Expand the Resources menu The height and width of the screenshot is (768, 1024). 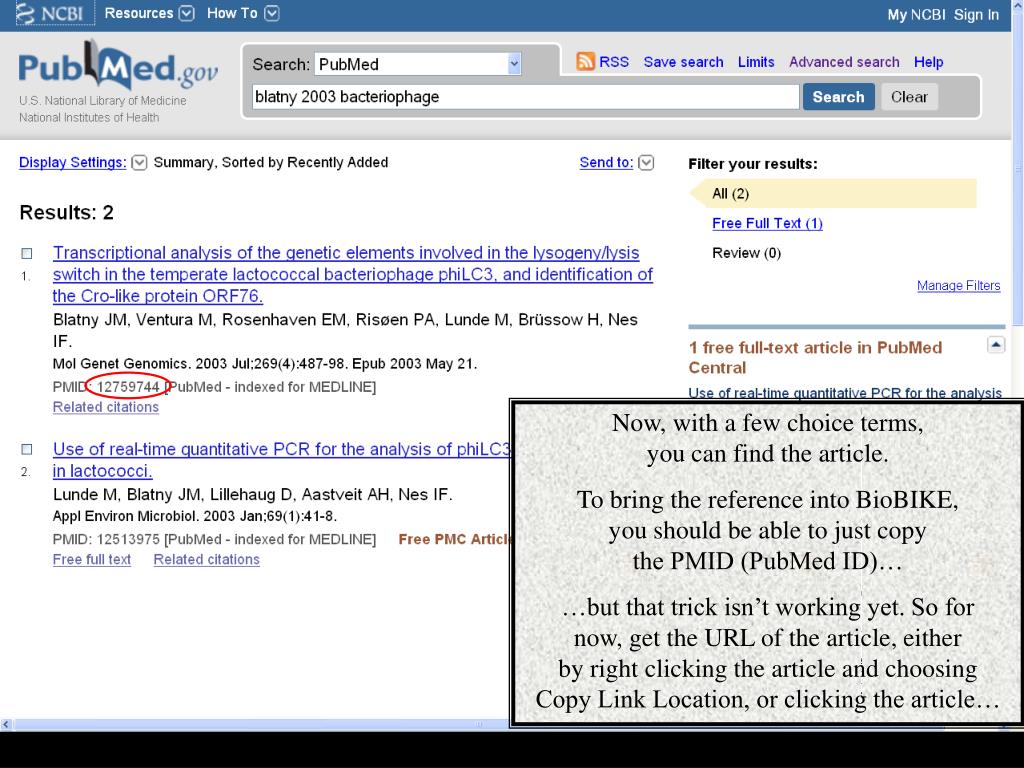coord(187,13)
